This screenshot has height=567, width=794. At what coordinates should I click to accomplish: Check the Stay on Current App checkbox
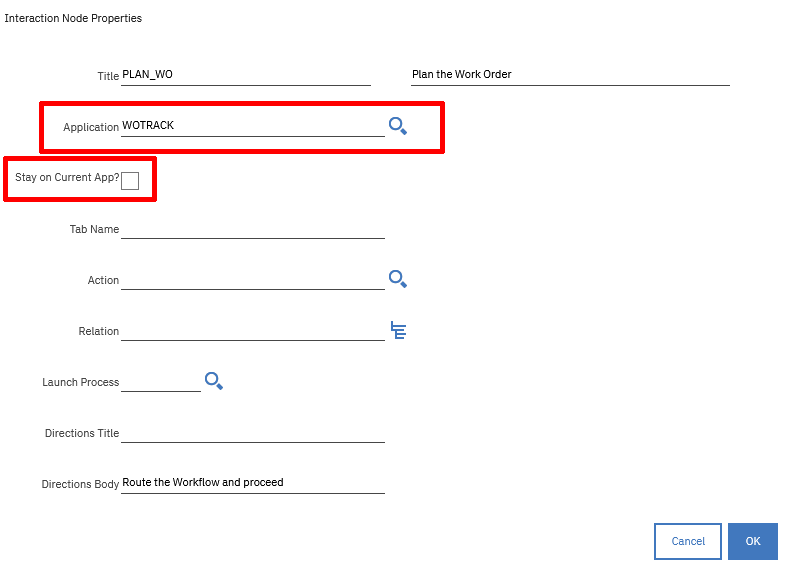[x=130, y=181]
